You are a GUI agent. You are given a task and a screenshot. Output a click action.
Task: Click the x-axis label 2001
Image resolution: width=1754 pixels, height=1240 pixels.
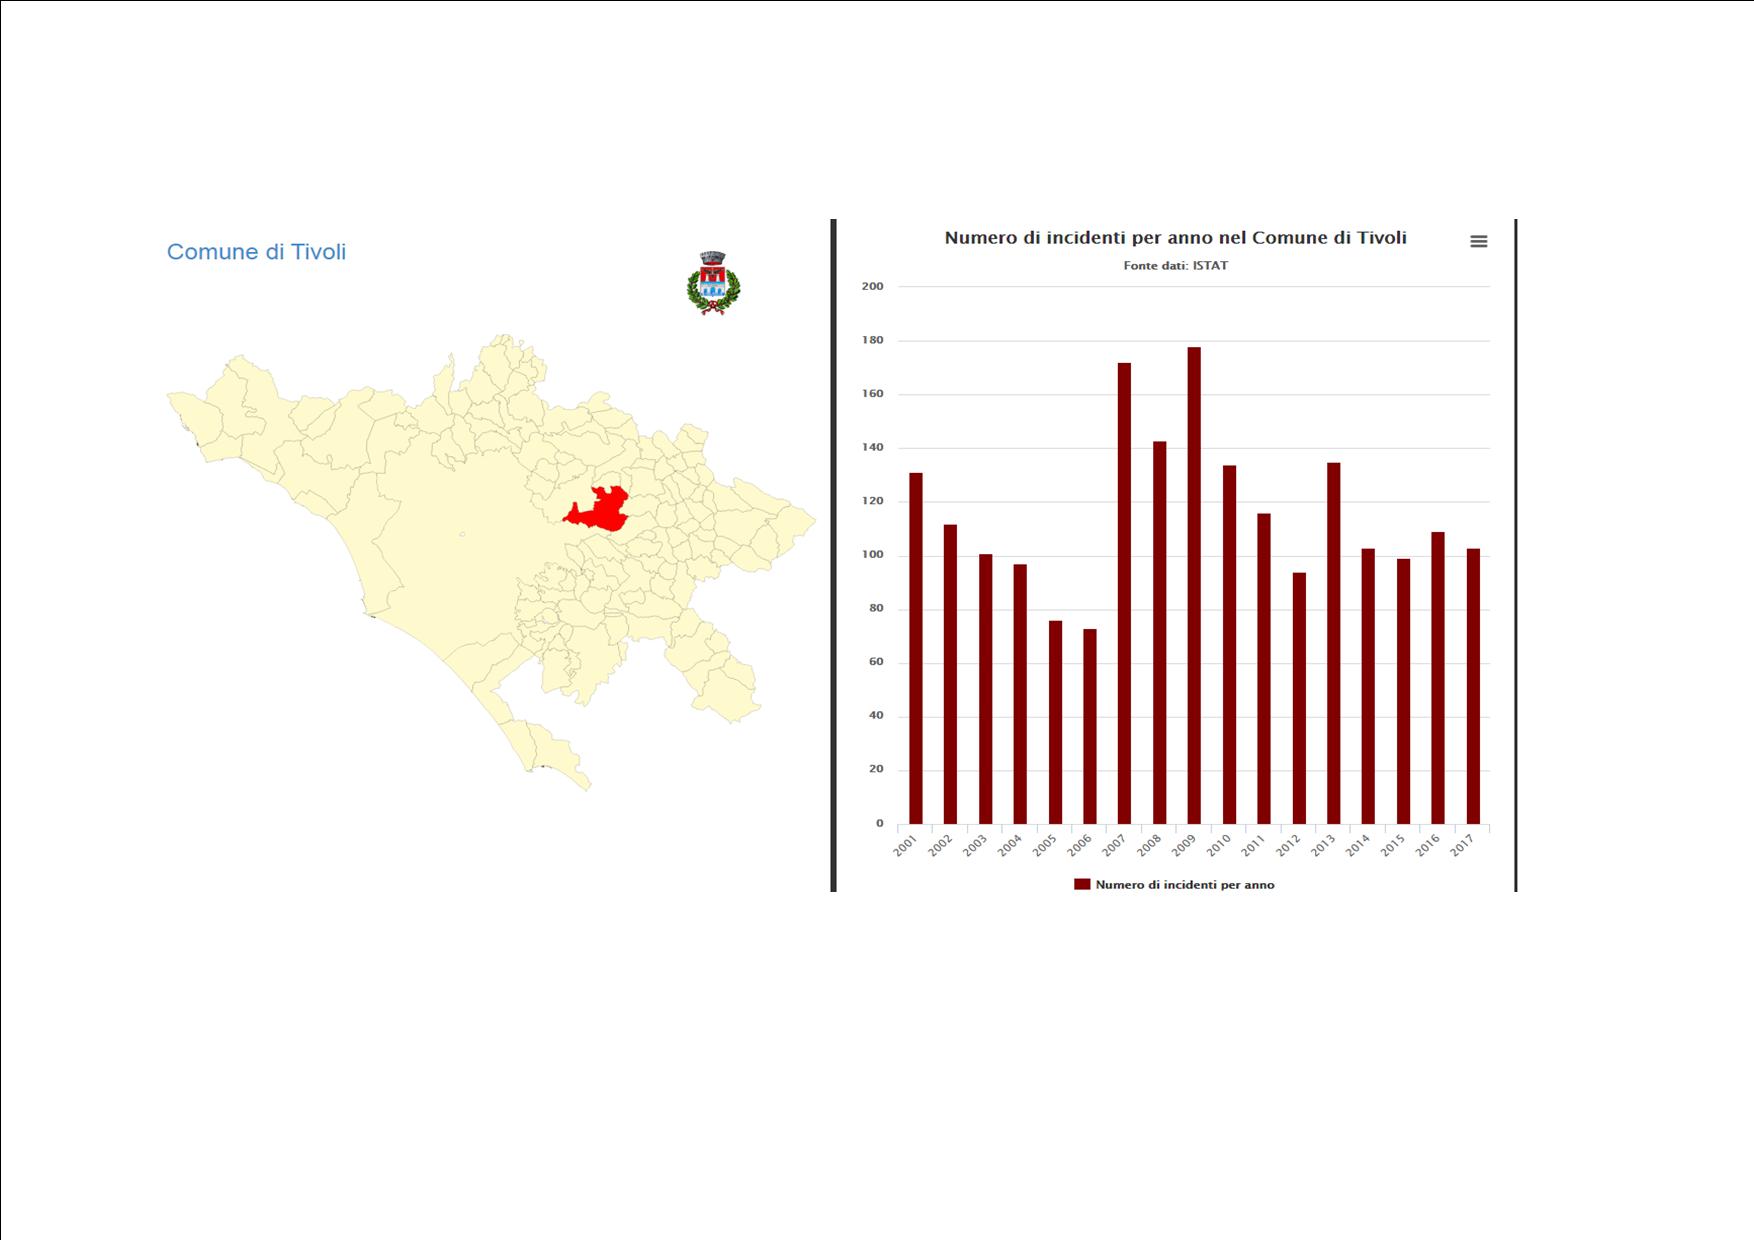905,846
